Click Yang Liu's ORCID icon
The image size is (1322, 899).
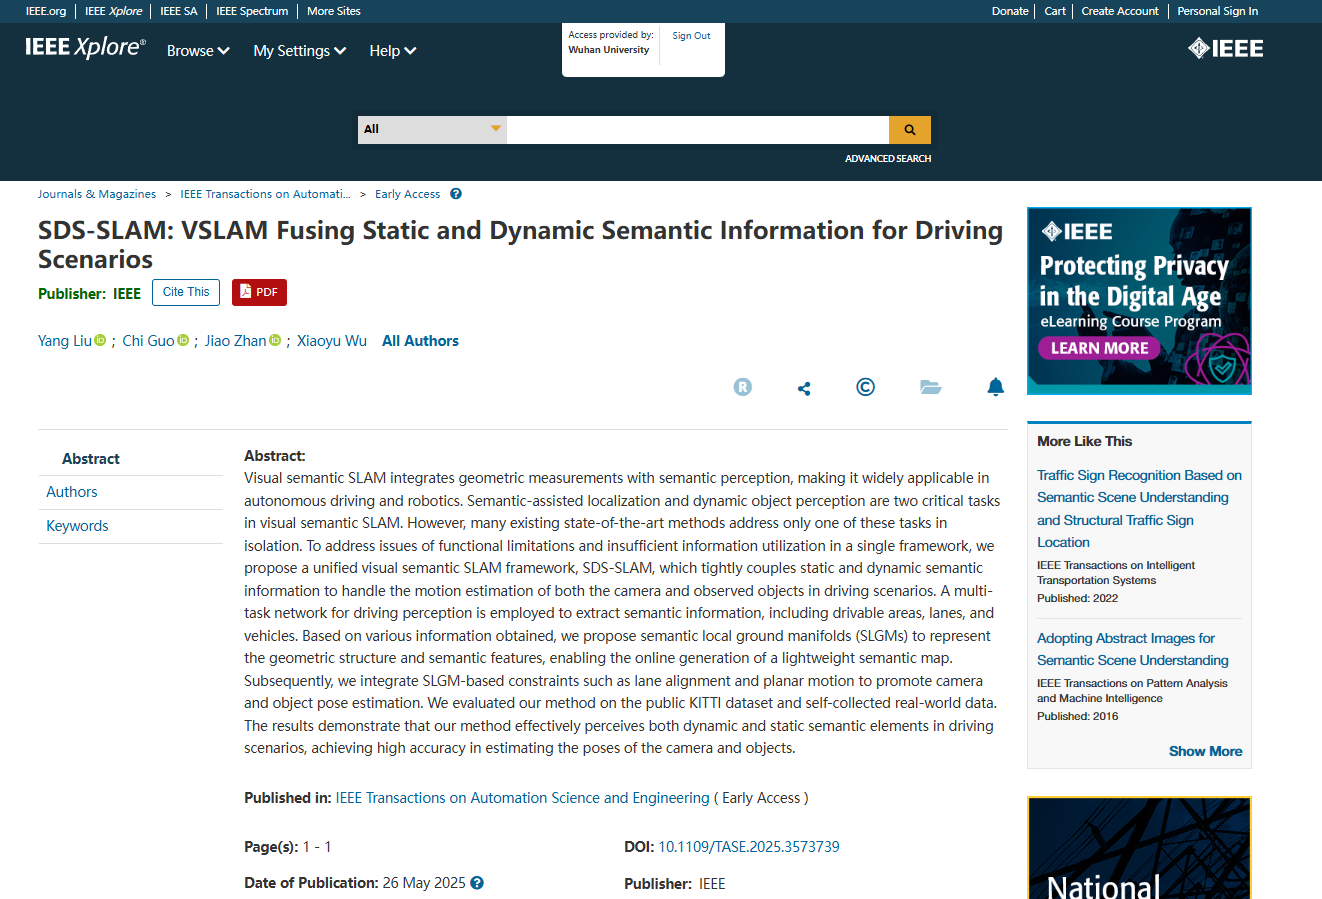click(x=100, y=341)
